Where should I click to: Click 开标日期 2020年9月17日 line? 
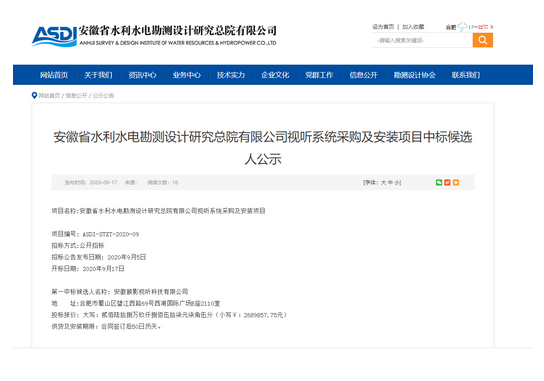pyautogui.click(x=88, y=269)
